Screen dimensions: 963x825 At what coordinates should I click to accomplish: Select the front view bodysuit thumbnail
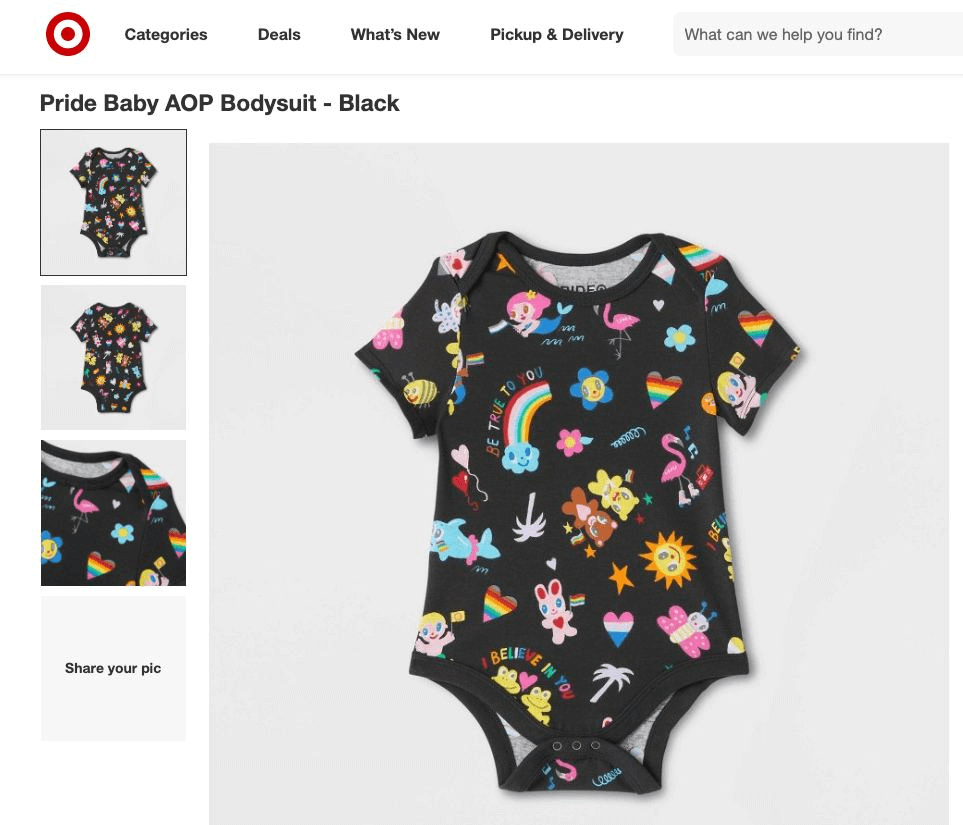[x=114, y=202]
